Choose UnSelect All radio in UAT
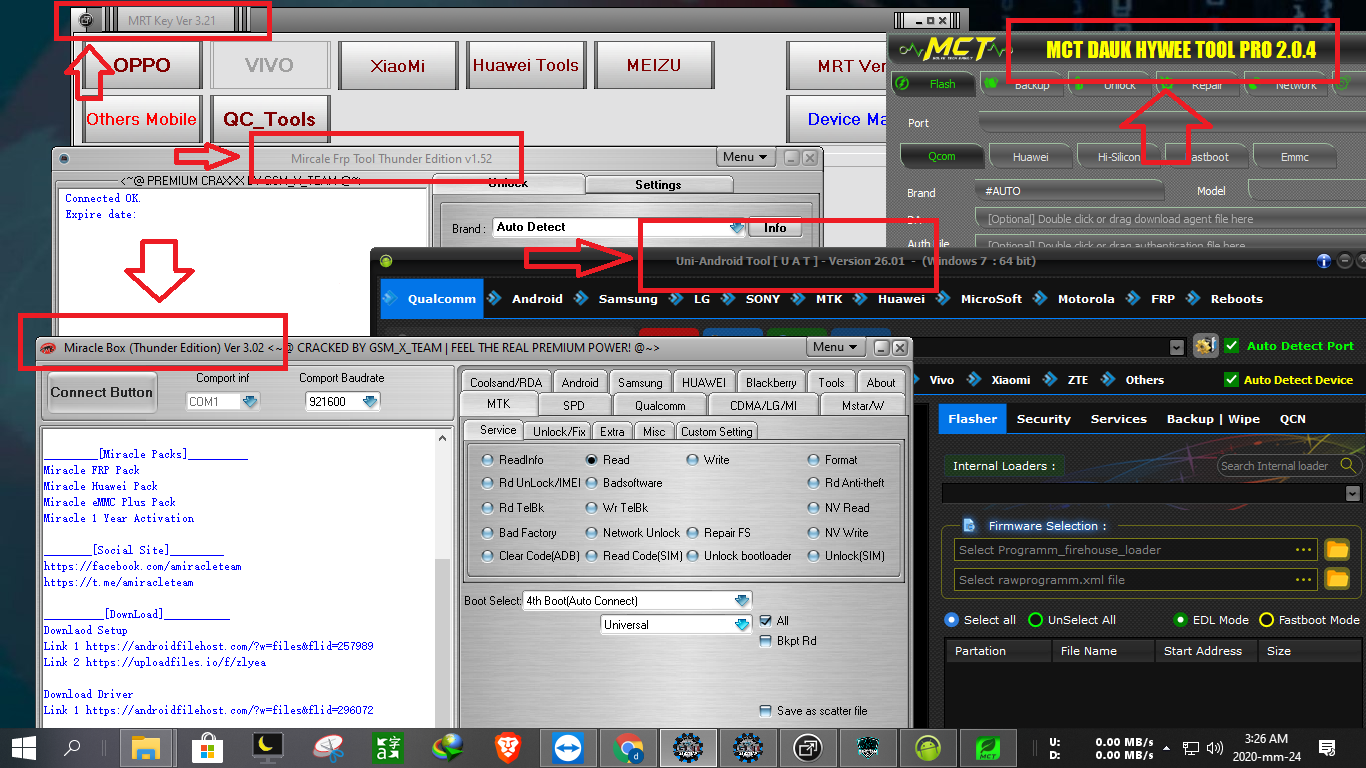This screenshot has width=1366, height=768. point(1036,620)
